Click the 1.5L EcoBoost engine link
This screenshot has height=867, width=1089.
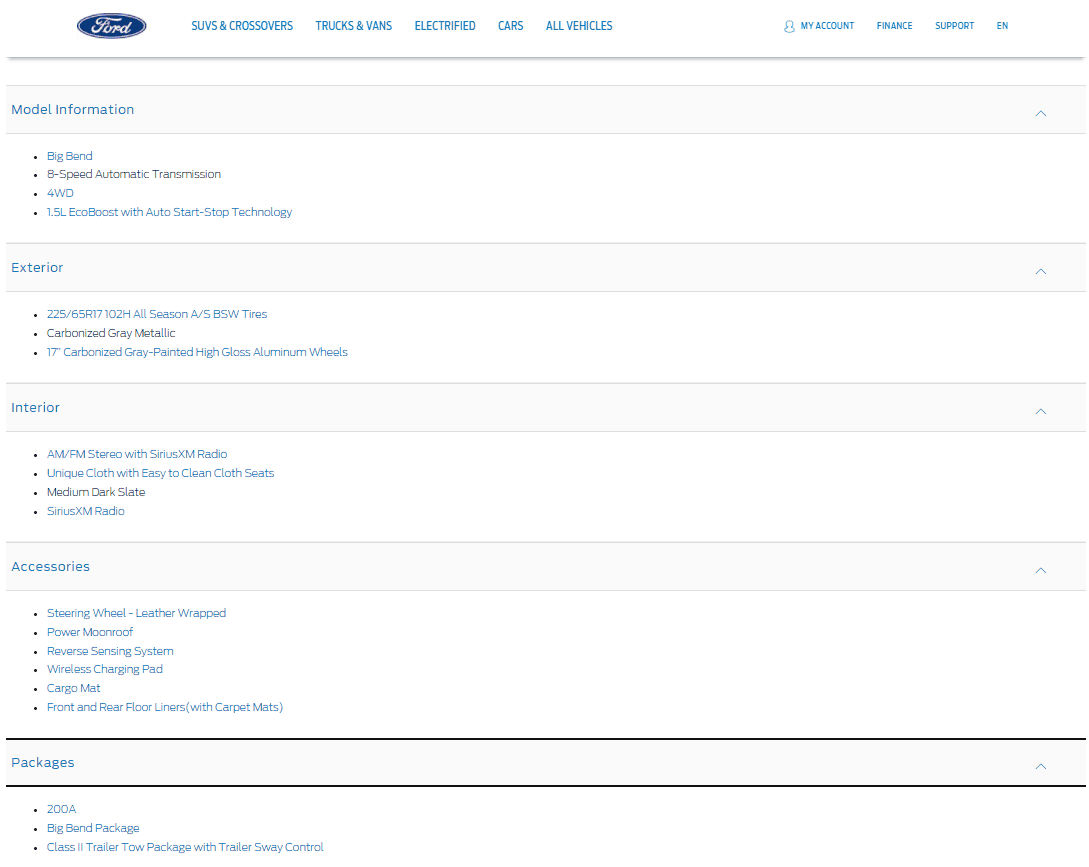[169, 212]
